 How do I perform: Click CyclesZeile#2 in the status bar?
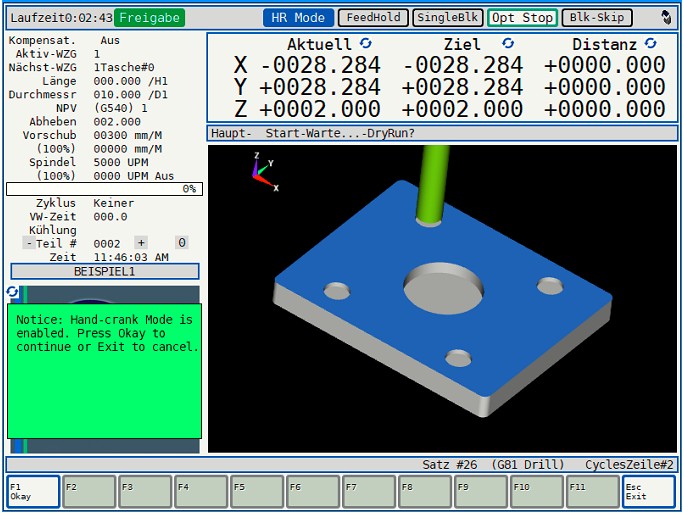pyautogui.click(x=629, y=464)
